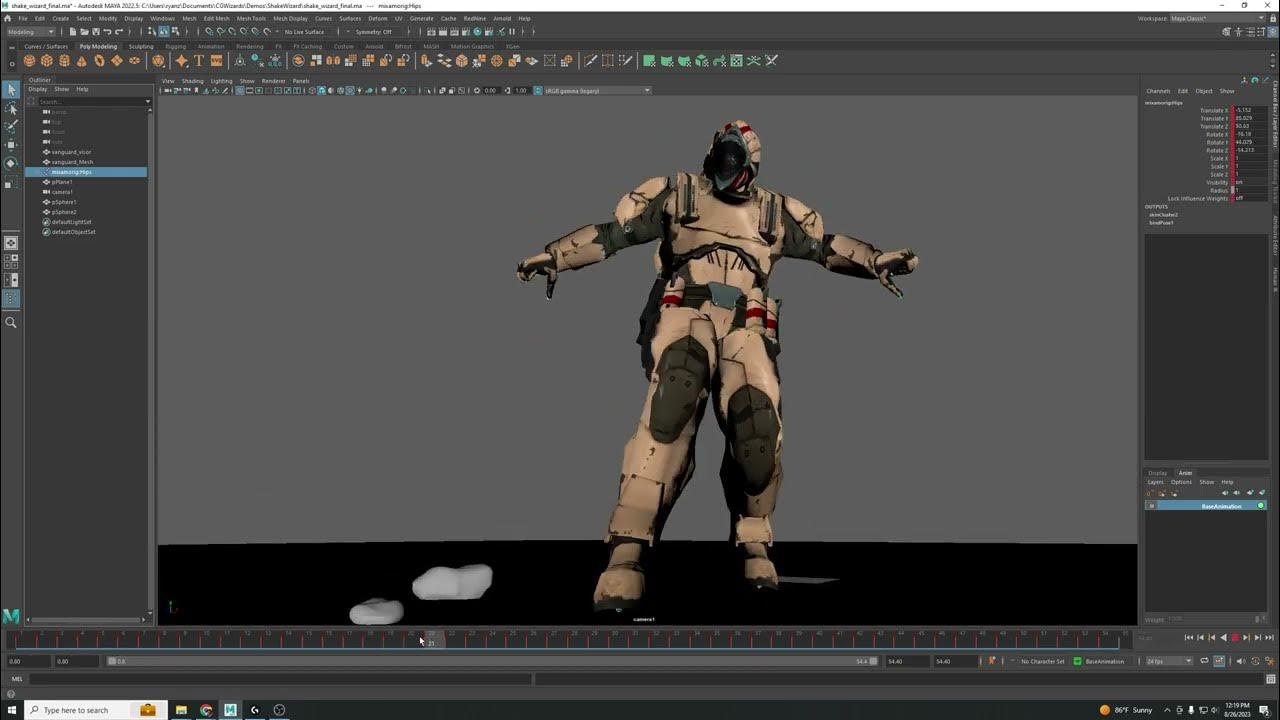This screenshot has height=720, width=1280.
Task: Create a polygon cube from the shelf
Action: pyautogui.click(x=47, y=61)
